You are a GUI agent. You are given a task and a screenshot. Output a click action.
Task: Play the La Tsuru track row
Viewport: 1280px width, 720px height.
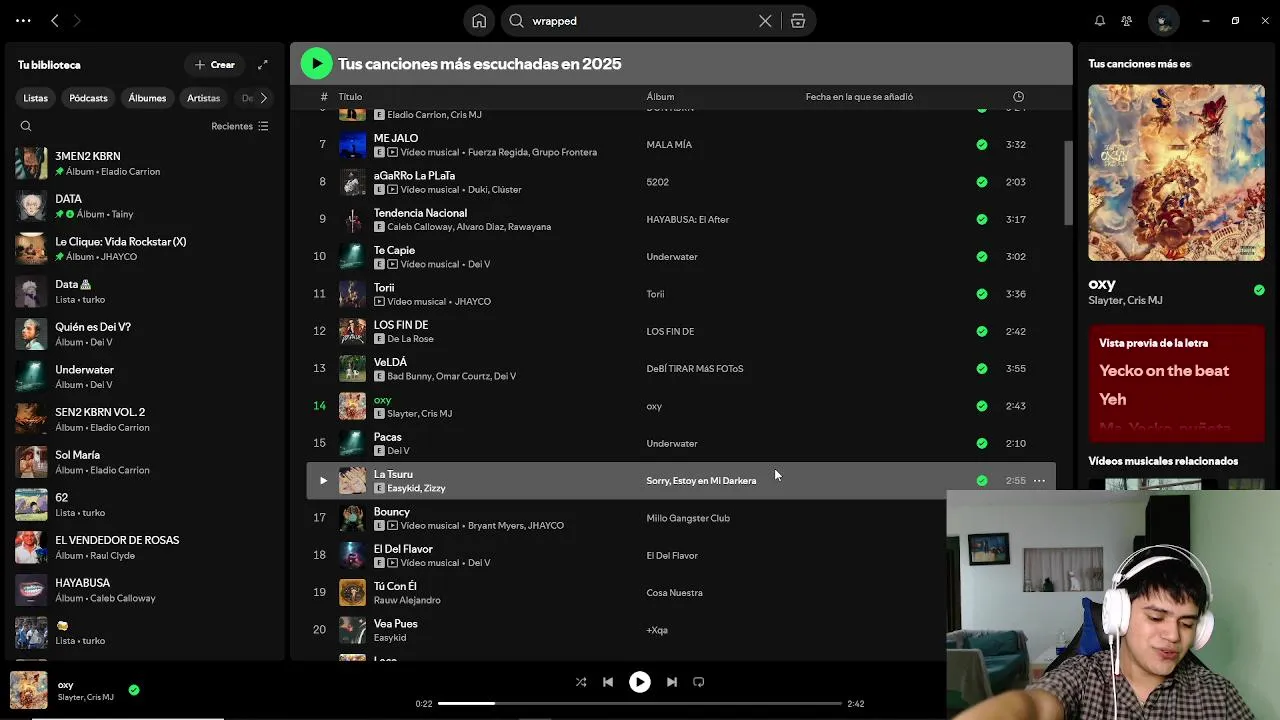pyautogui.click(x=323, y=481)
